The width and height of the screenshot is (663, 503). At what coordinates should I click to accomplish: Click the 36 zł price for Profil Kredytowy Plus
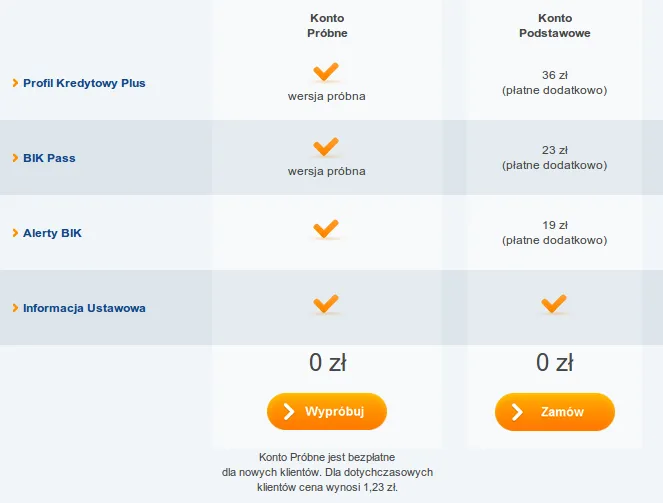(x=554, y=75)
